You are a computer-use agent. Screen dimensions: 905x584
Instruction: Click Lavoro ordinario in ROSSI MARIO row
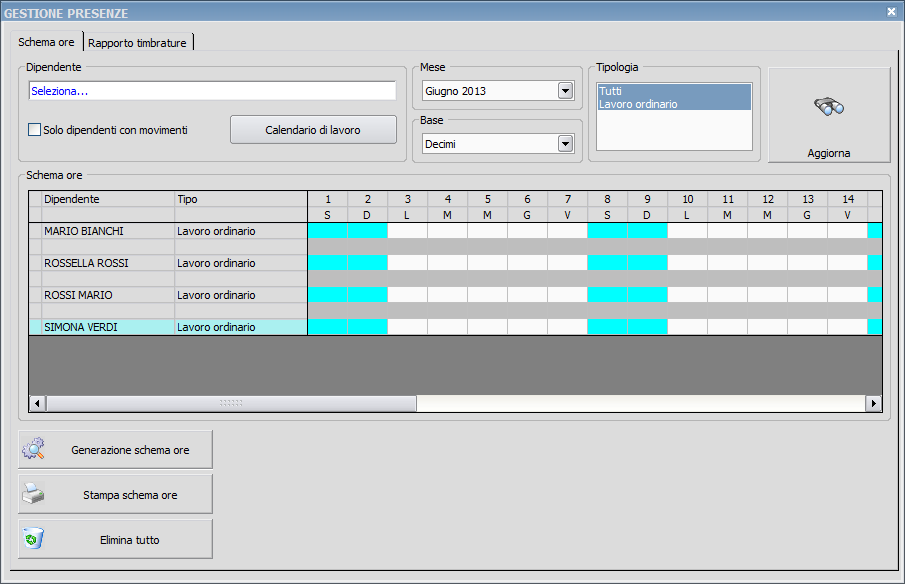(216, 295)
